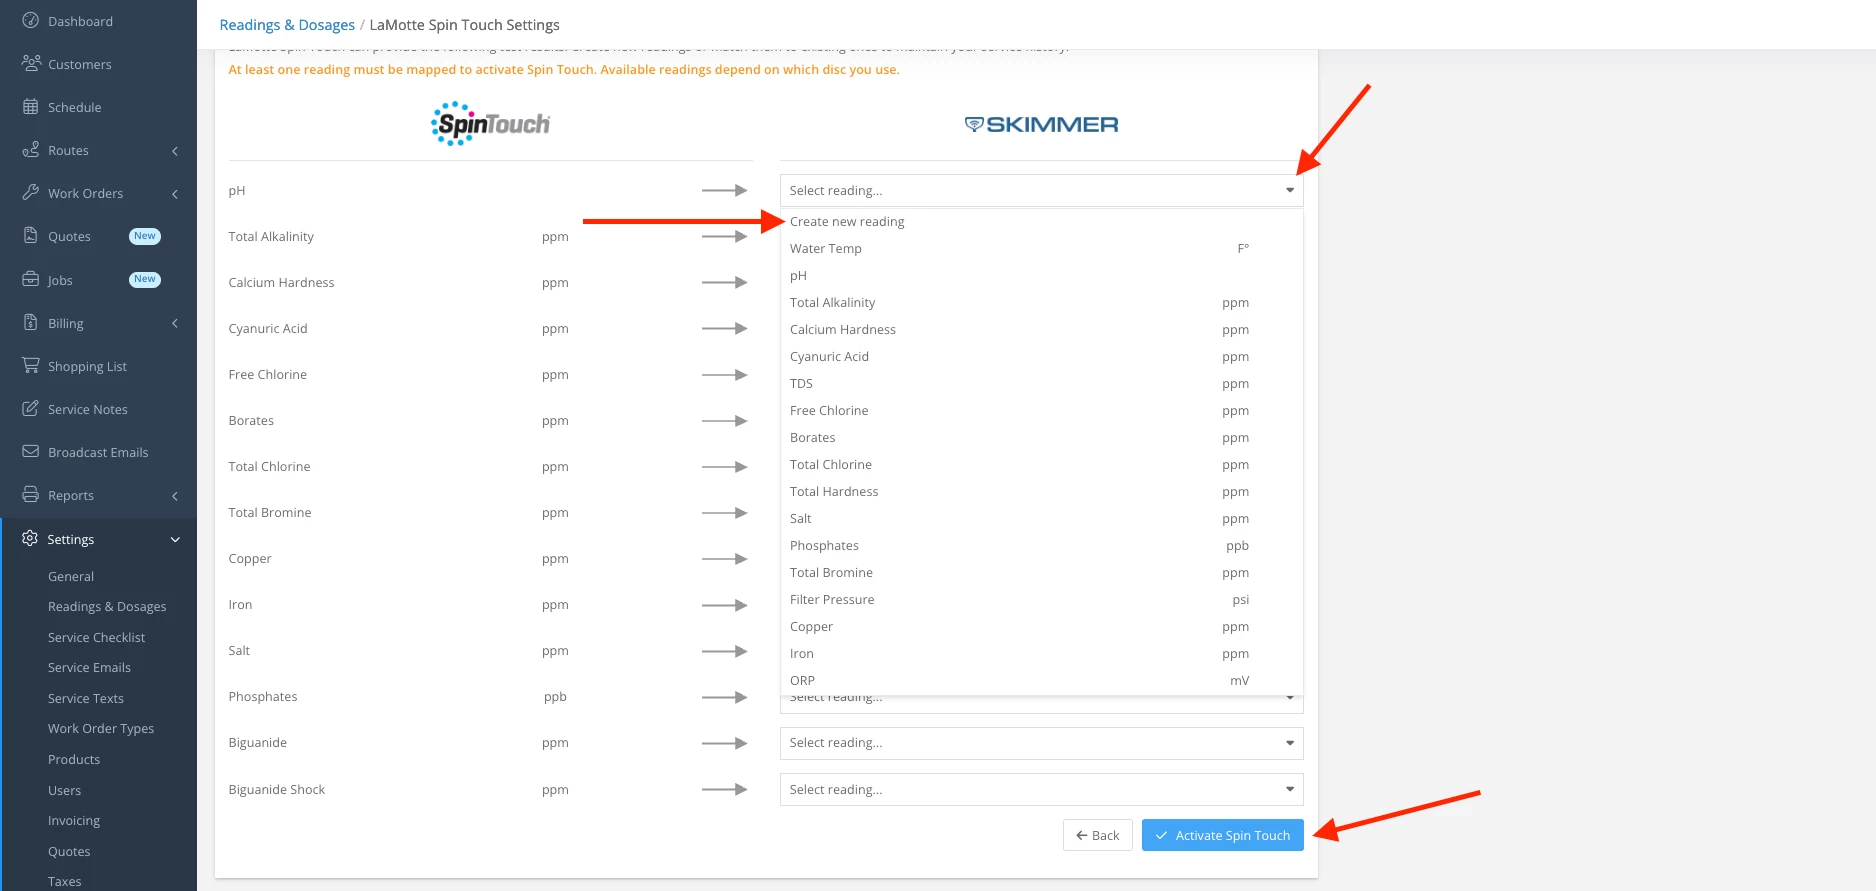Click the Billing invoice icon
The width and height of the screenshot is (1876, 891).
point(30,323)
